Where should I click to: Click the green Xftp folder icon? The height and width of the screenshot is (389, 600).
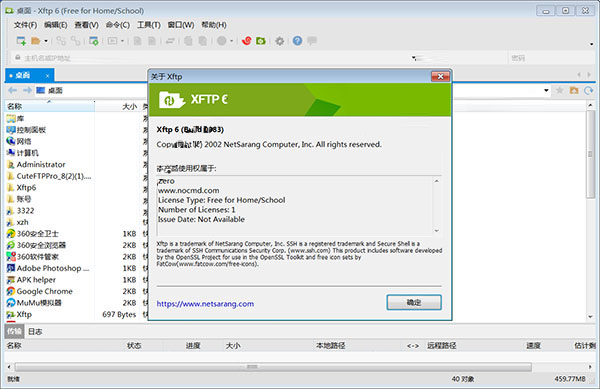(x=261, y=41)
